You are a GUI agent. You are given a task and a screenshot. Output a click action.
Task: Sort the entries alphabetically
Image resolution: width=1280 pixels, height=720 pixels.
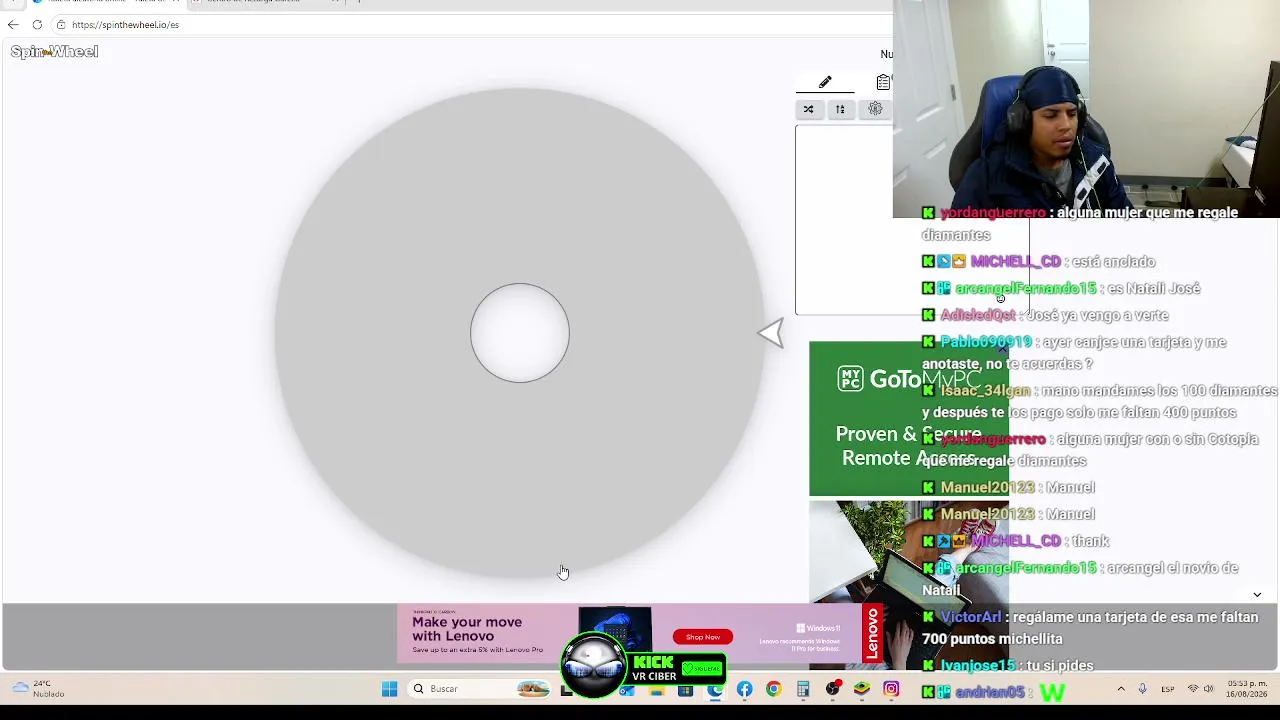tap(840, 109)
